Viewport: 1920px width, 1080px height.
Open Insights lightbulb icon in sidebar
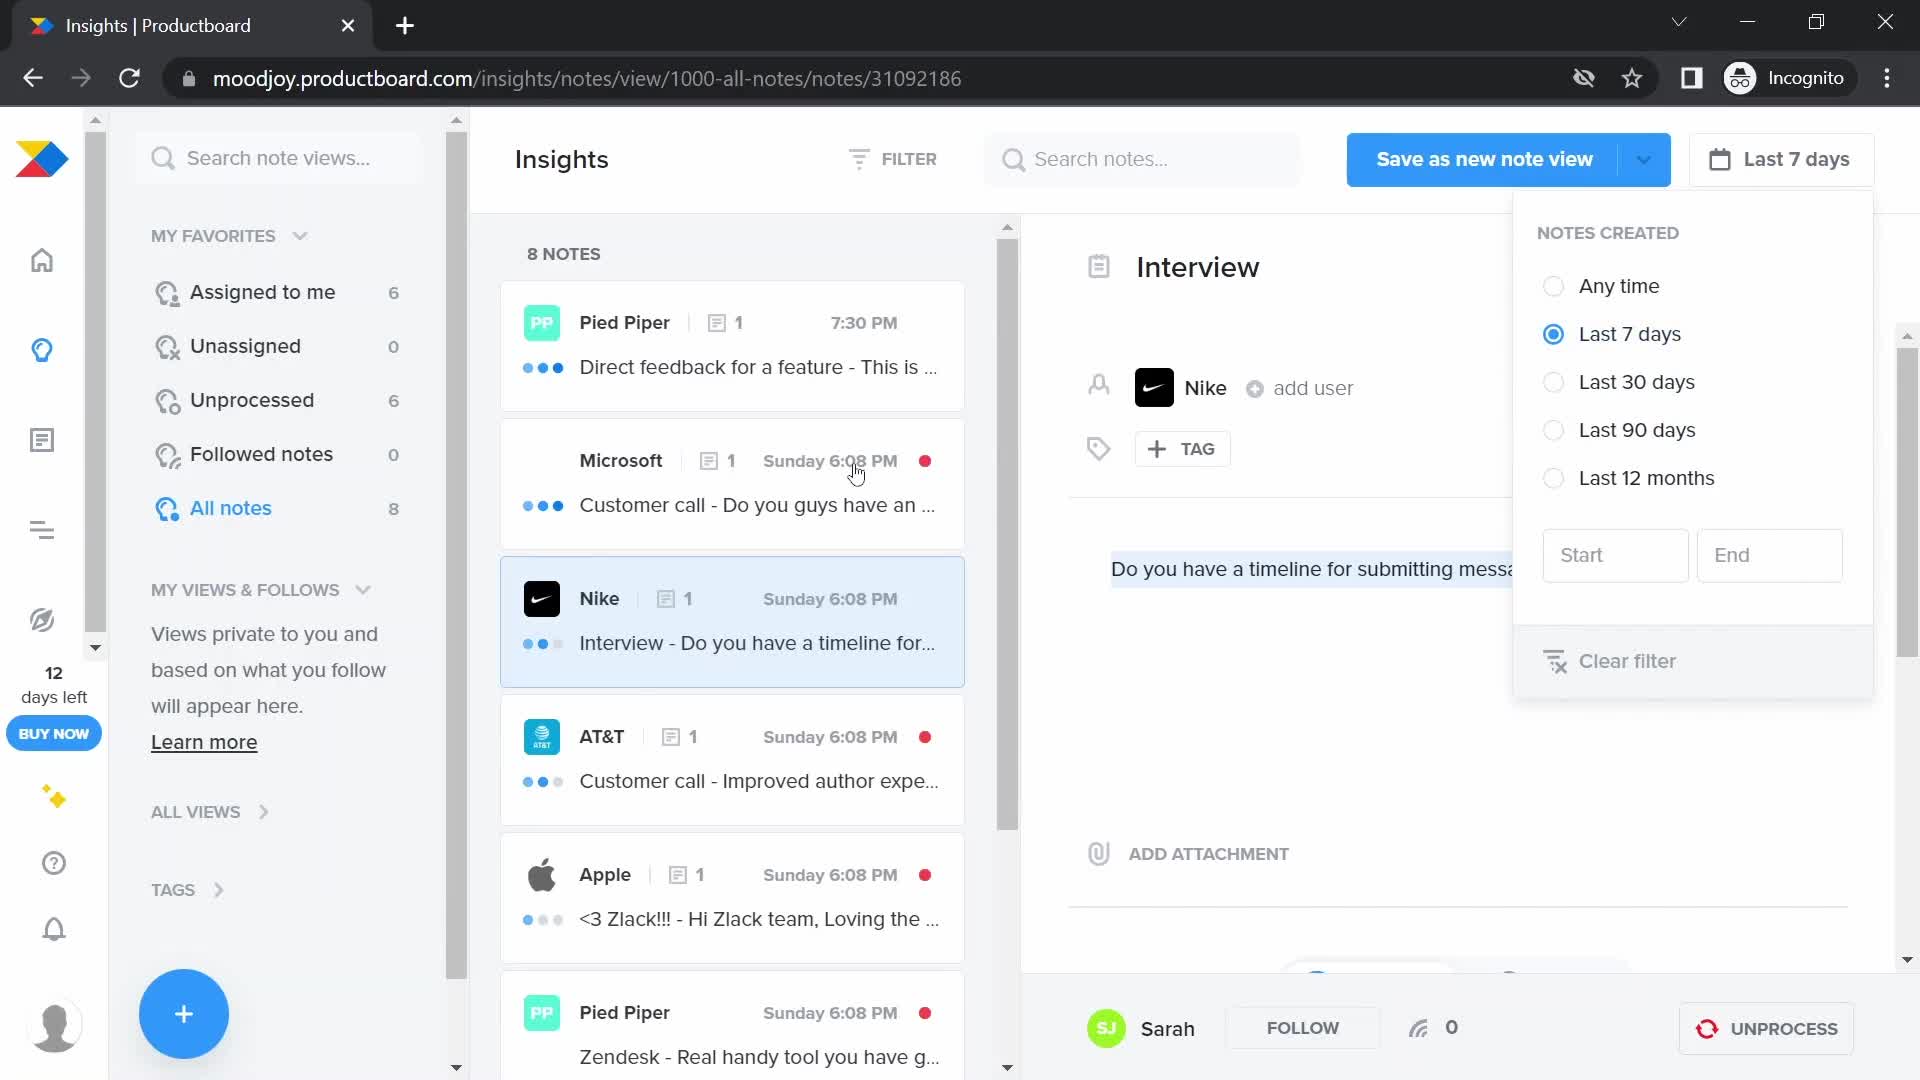[42, 350]
